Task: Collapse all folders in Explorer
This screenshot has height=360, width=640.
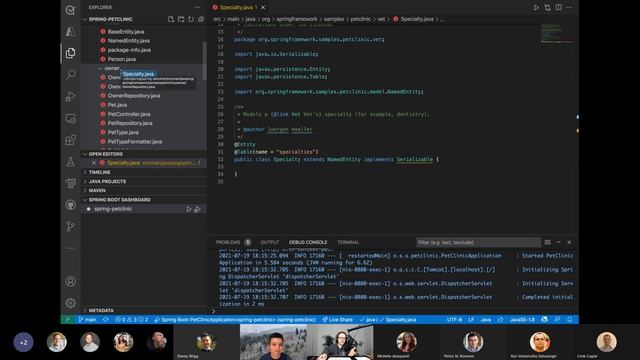Action: (201, 19)
